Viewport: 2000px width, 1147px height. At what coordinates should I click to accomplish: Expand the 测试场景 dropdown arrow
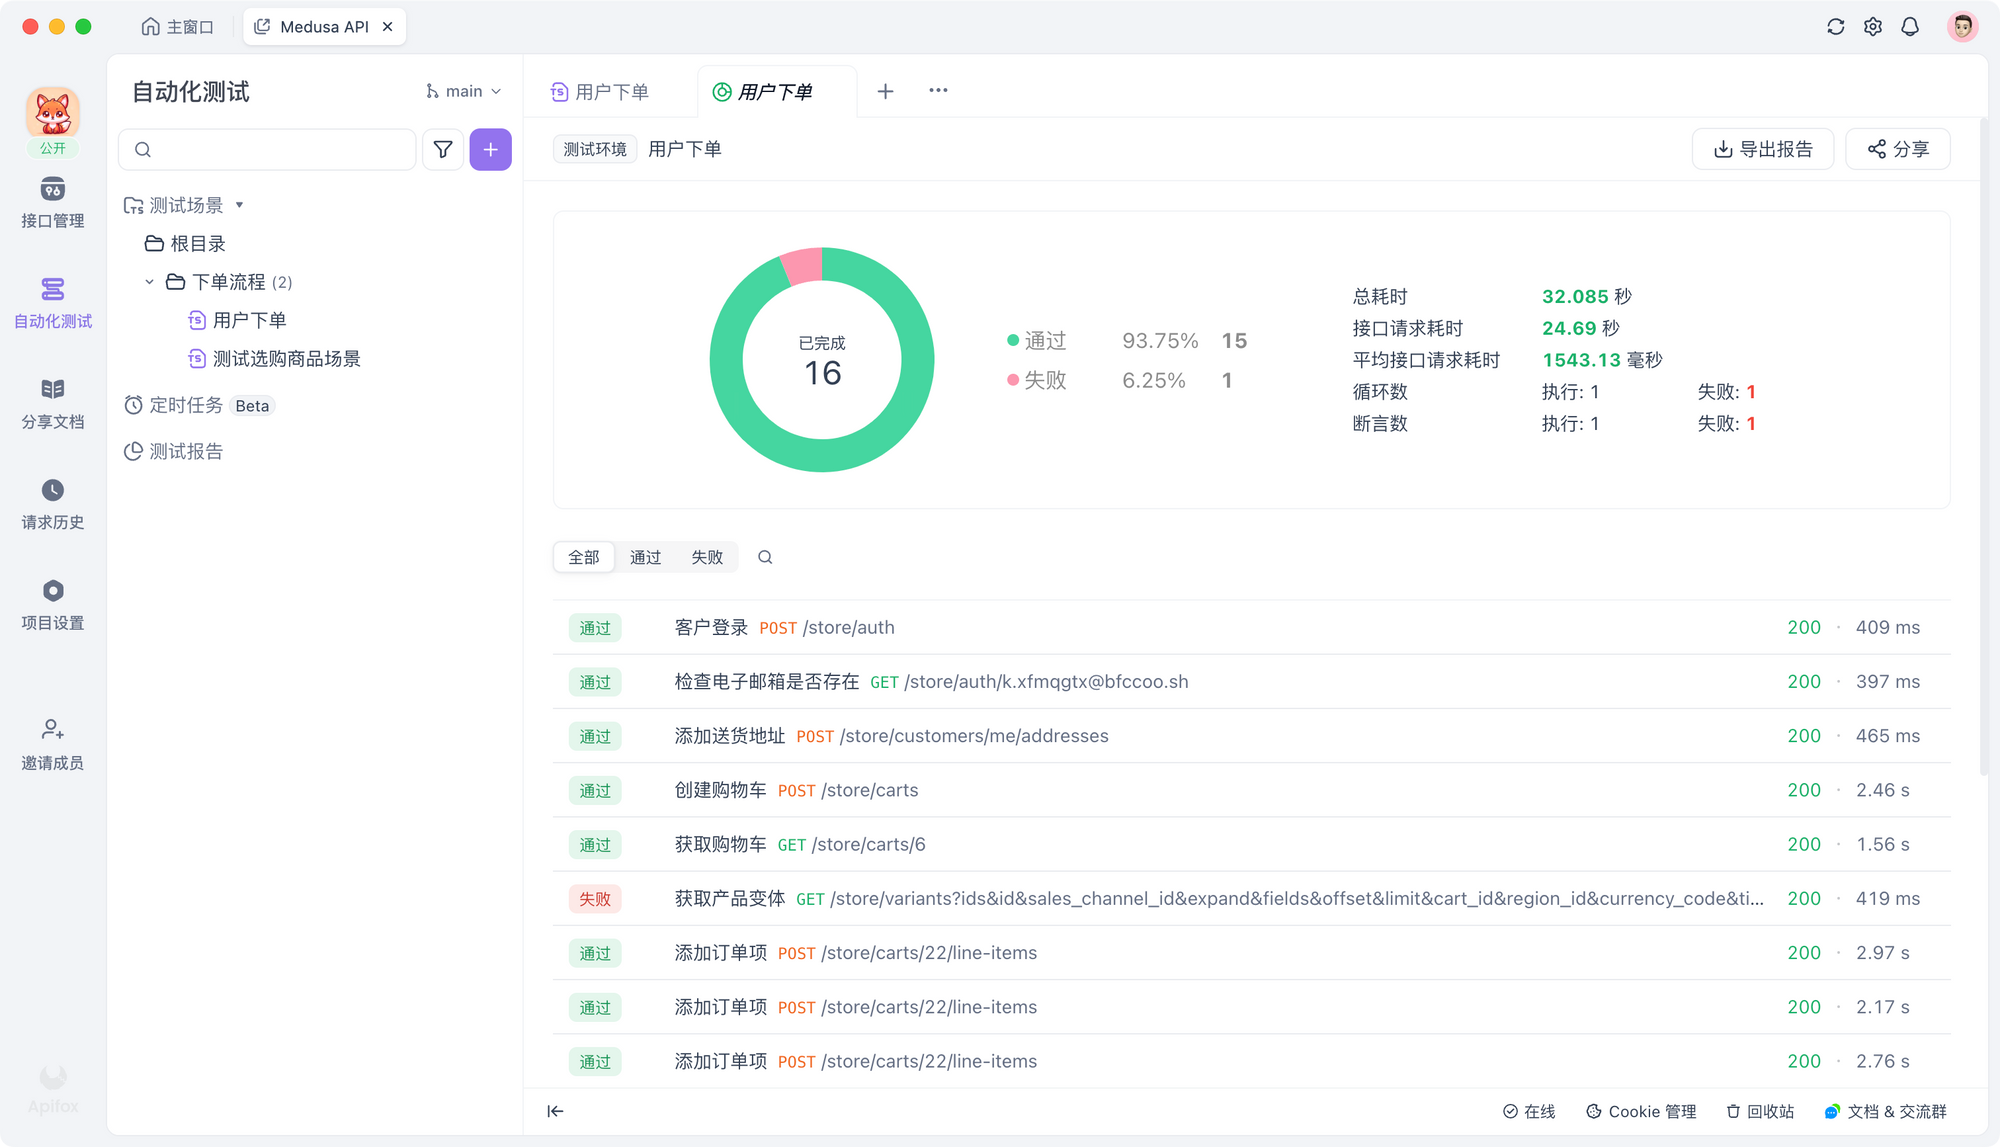pyautogui.click(x=239, y=205)
